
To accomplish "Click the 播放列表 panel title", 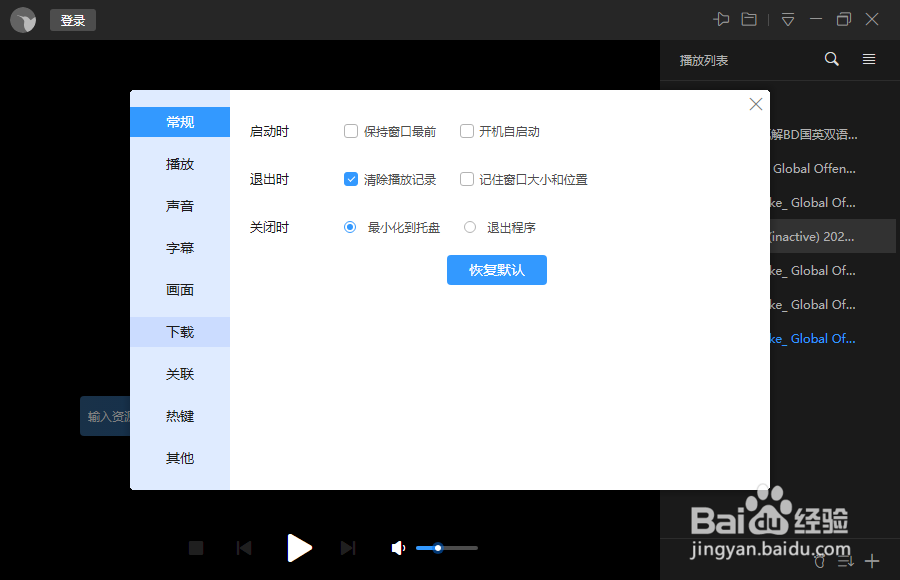I will pyautogui.click(x=704, y=60).
